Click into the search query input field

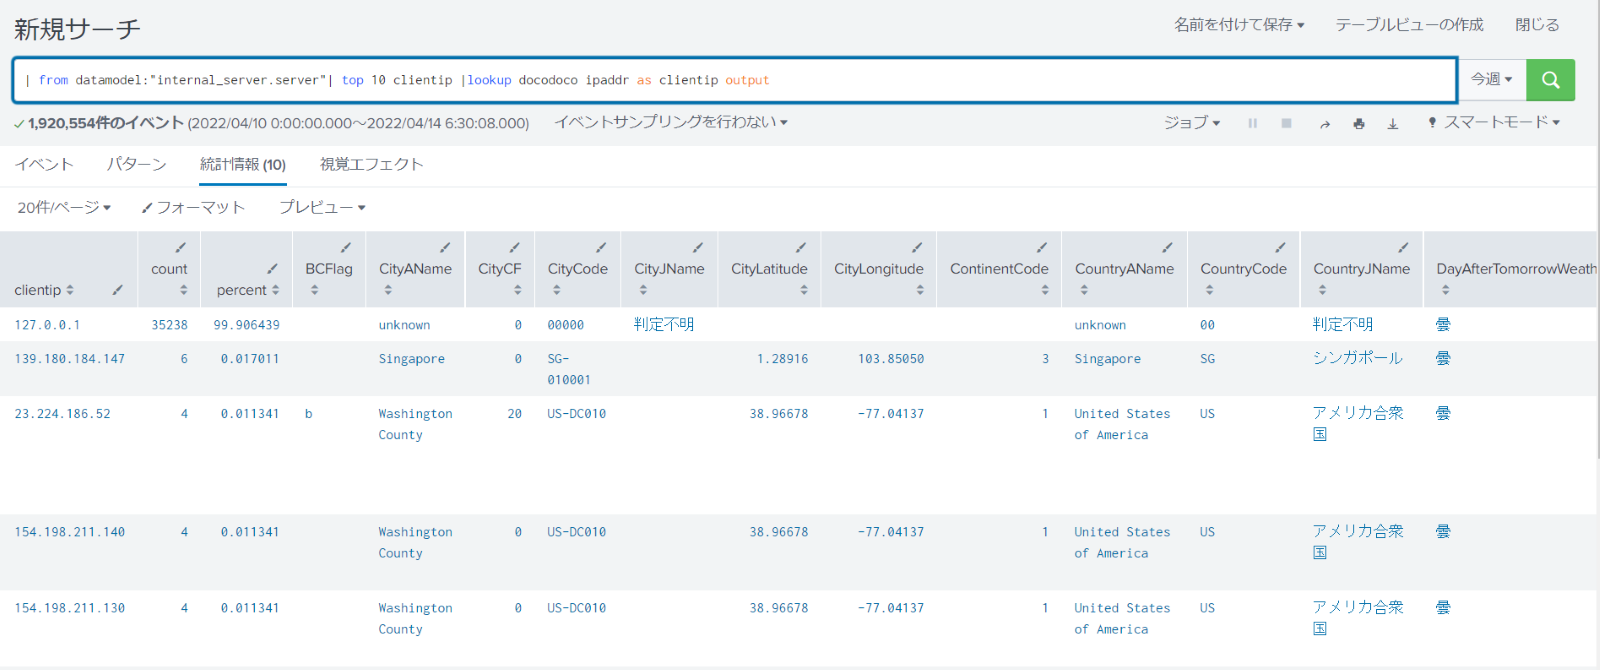coord(735,80)
